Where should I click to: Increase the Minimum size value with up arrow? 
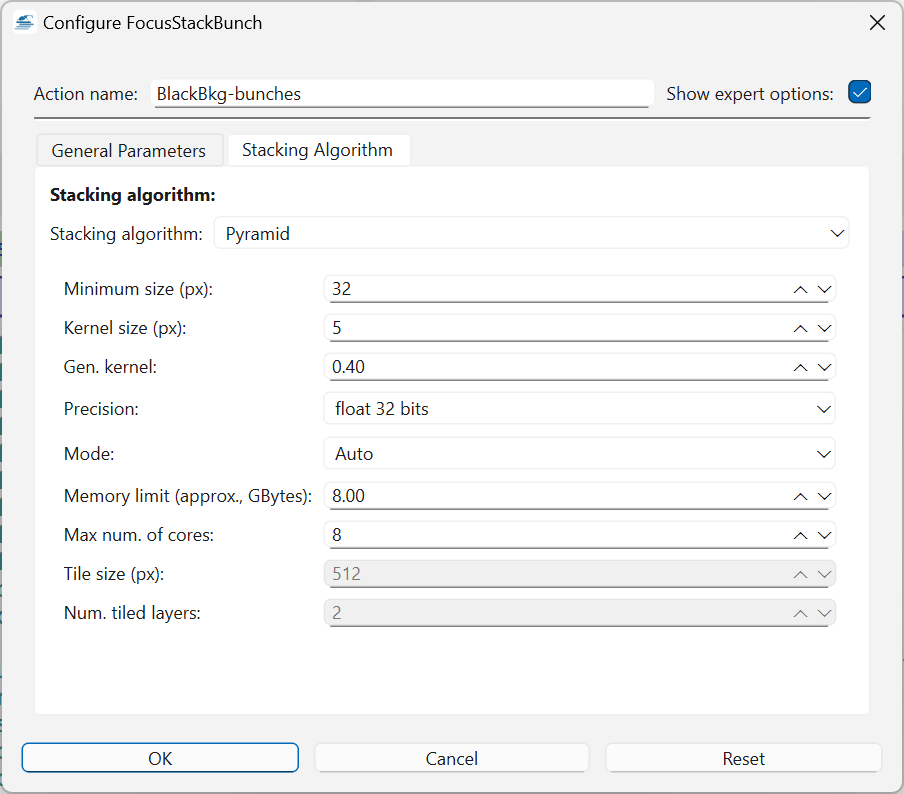tap(800, 289)
